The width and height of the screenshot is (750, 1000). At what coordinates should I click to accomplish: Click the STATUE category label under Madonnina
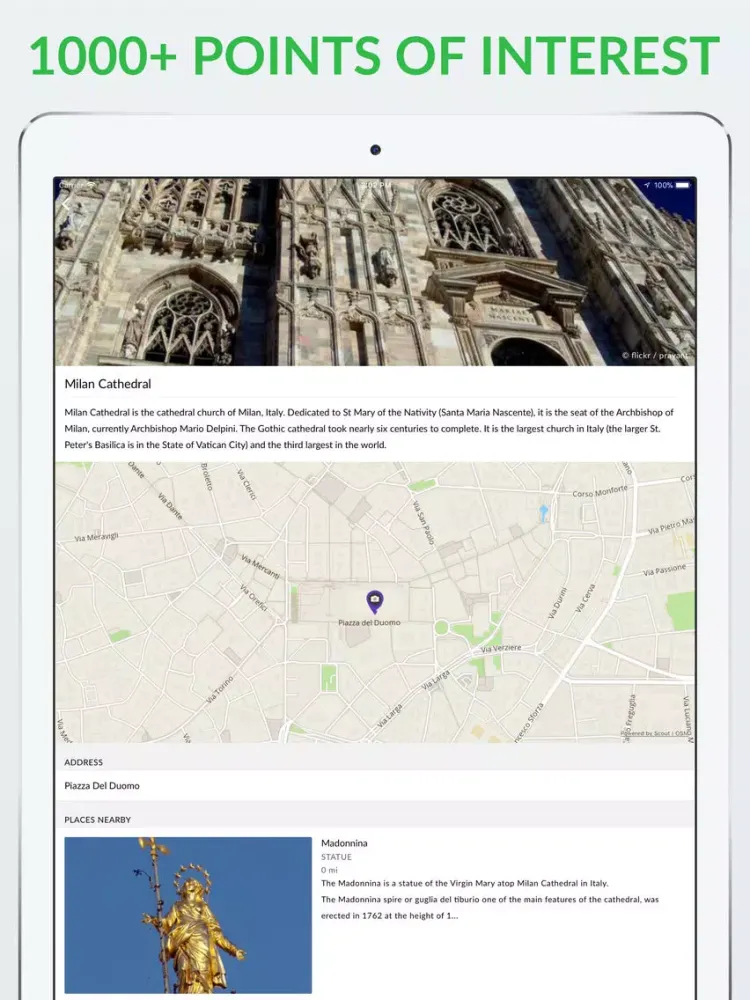pos(336,857)
